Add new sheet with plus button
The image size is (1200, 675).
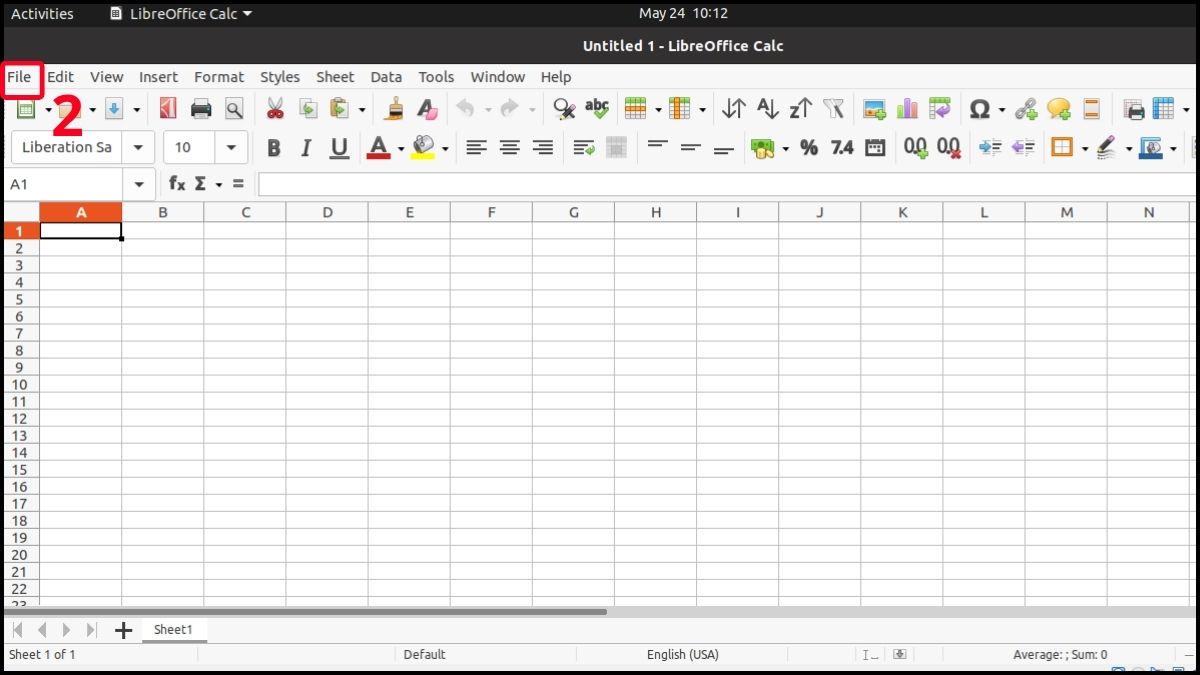[123, 630]
